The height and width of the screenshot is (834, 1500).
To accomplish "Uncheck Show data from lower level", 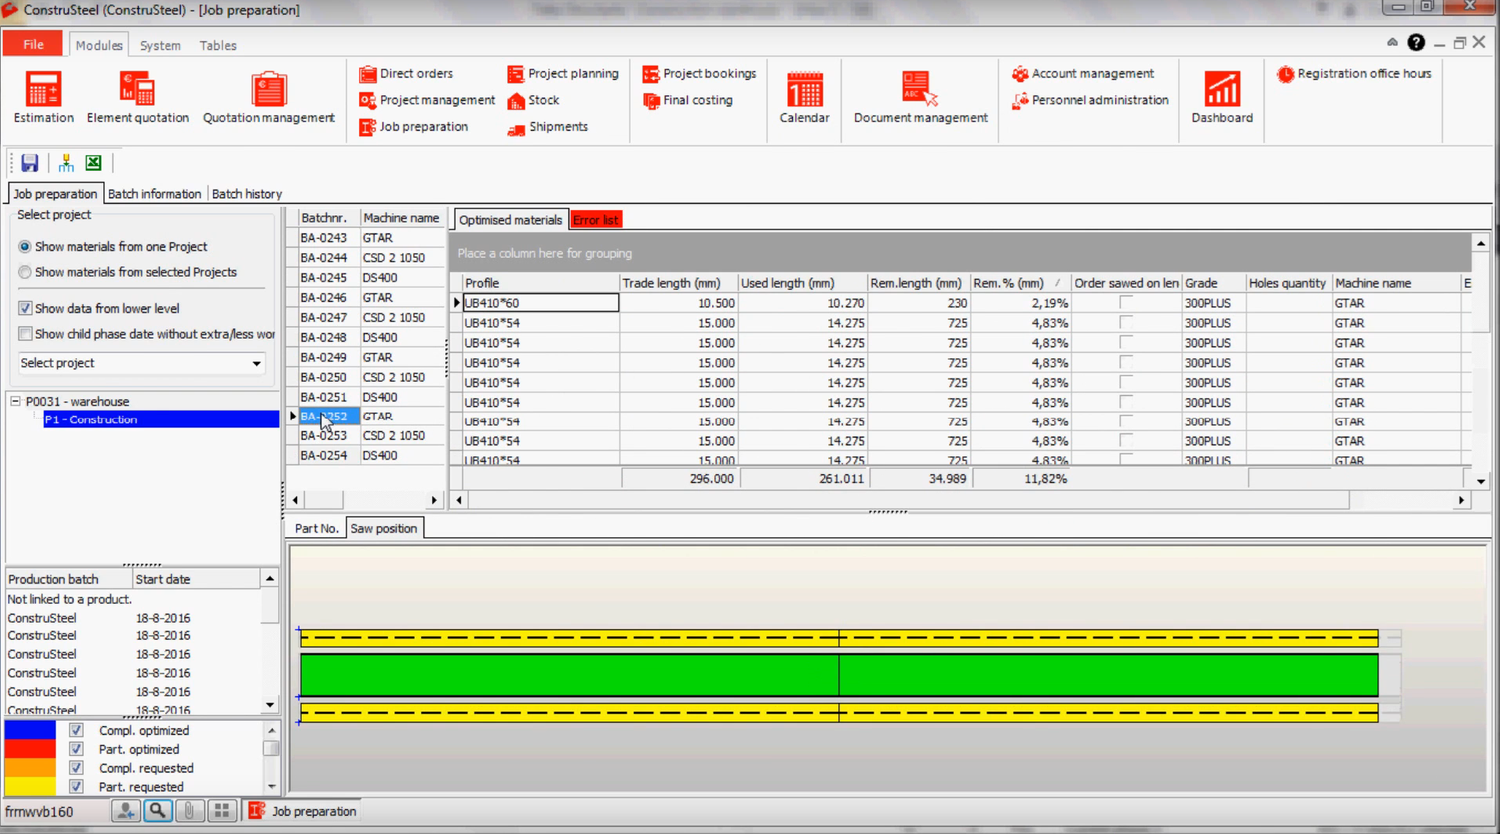I will click(26, 308).
